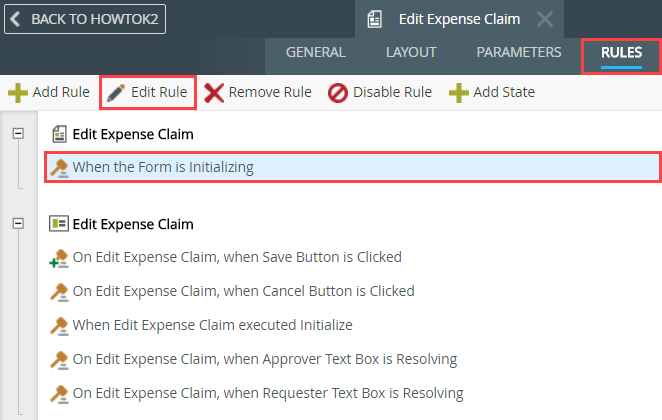Image resolution: width=662 pixels, height=420 pixels.
Task: Select the Approver Text Box is Resolving rule
Action: [x=264, y=359]
